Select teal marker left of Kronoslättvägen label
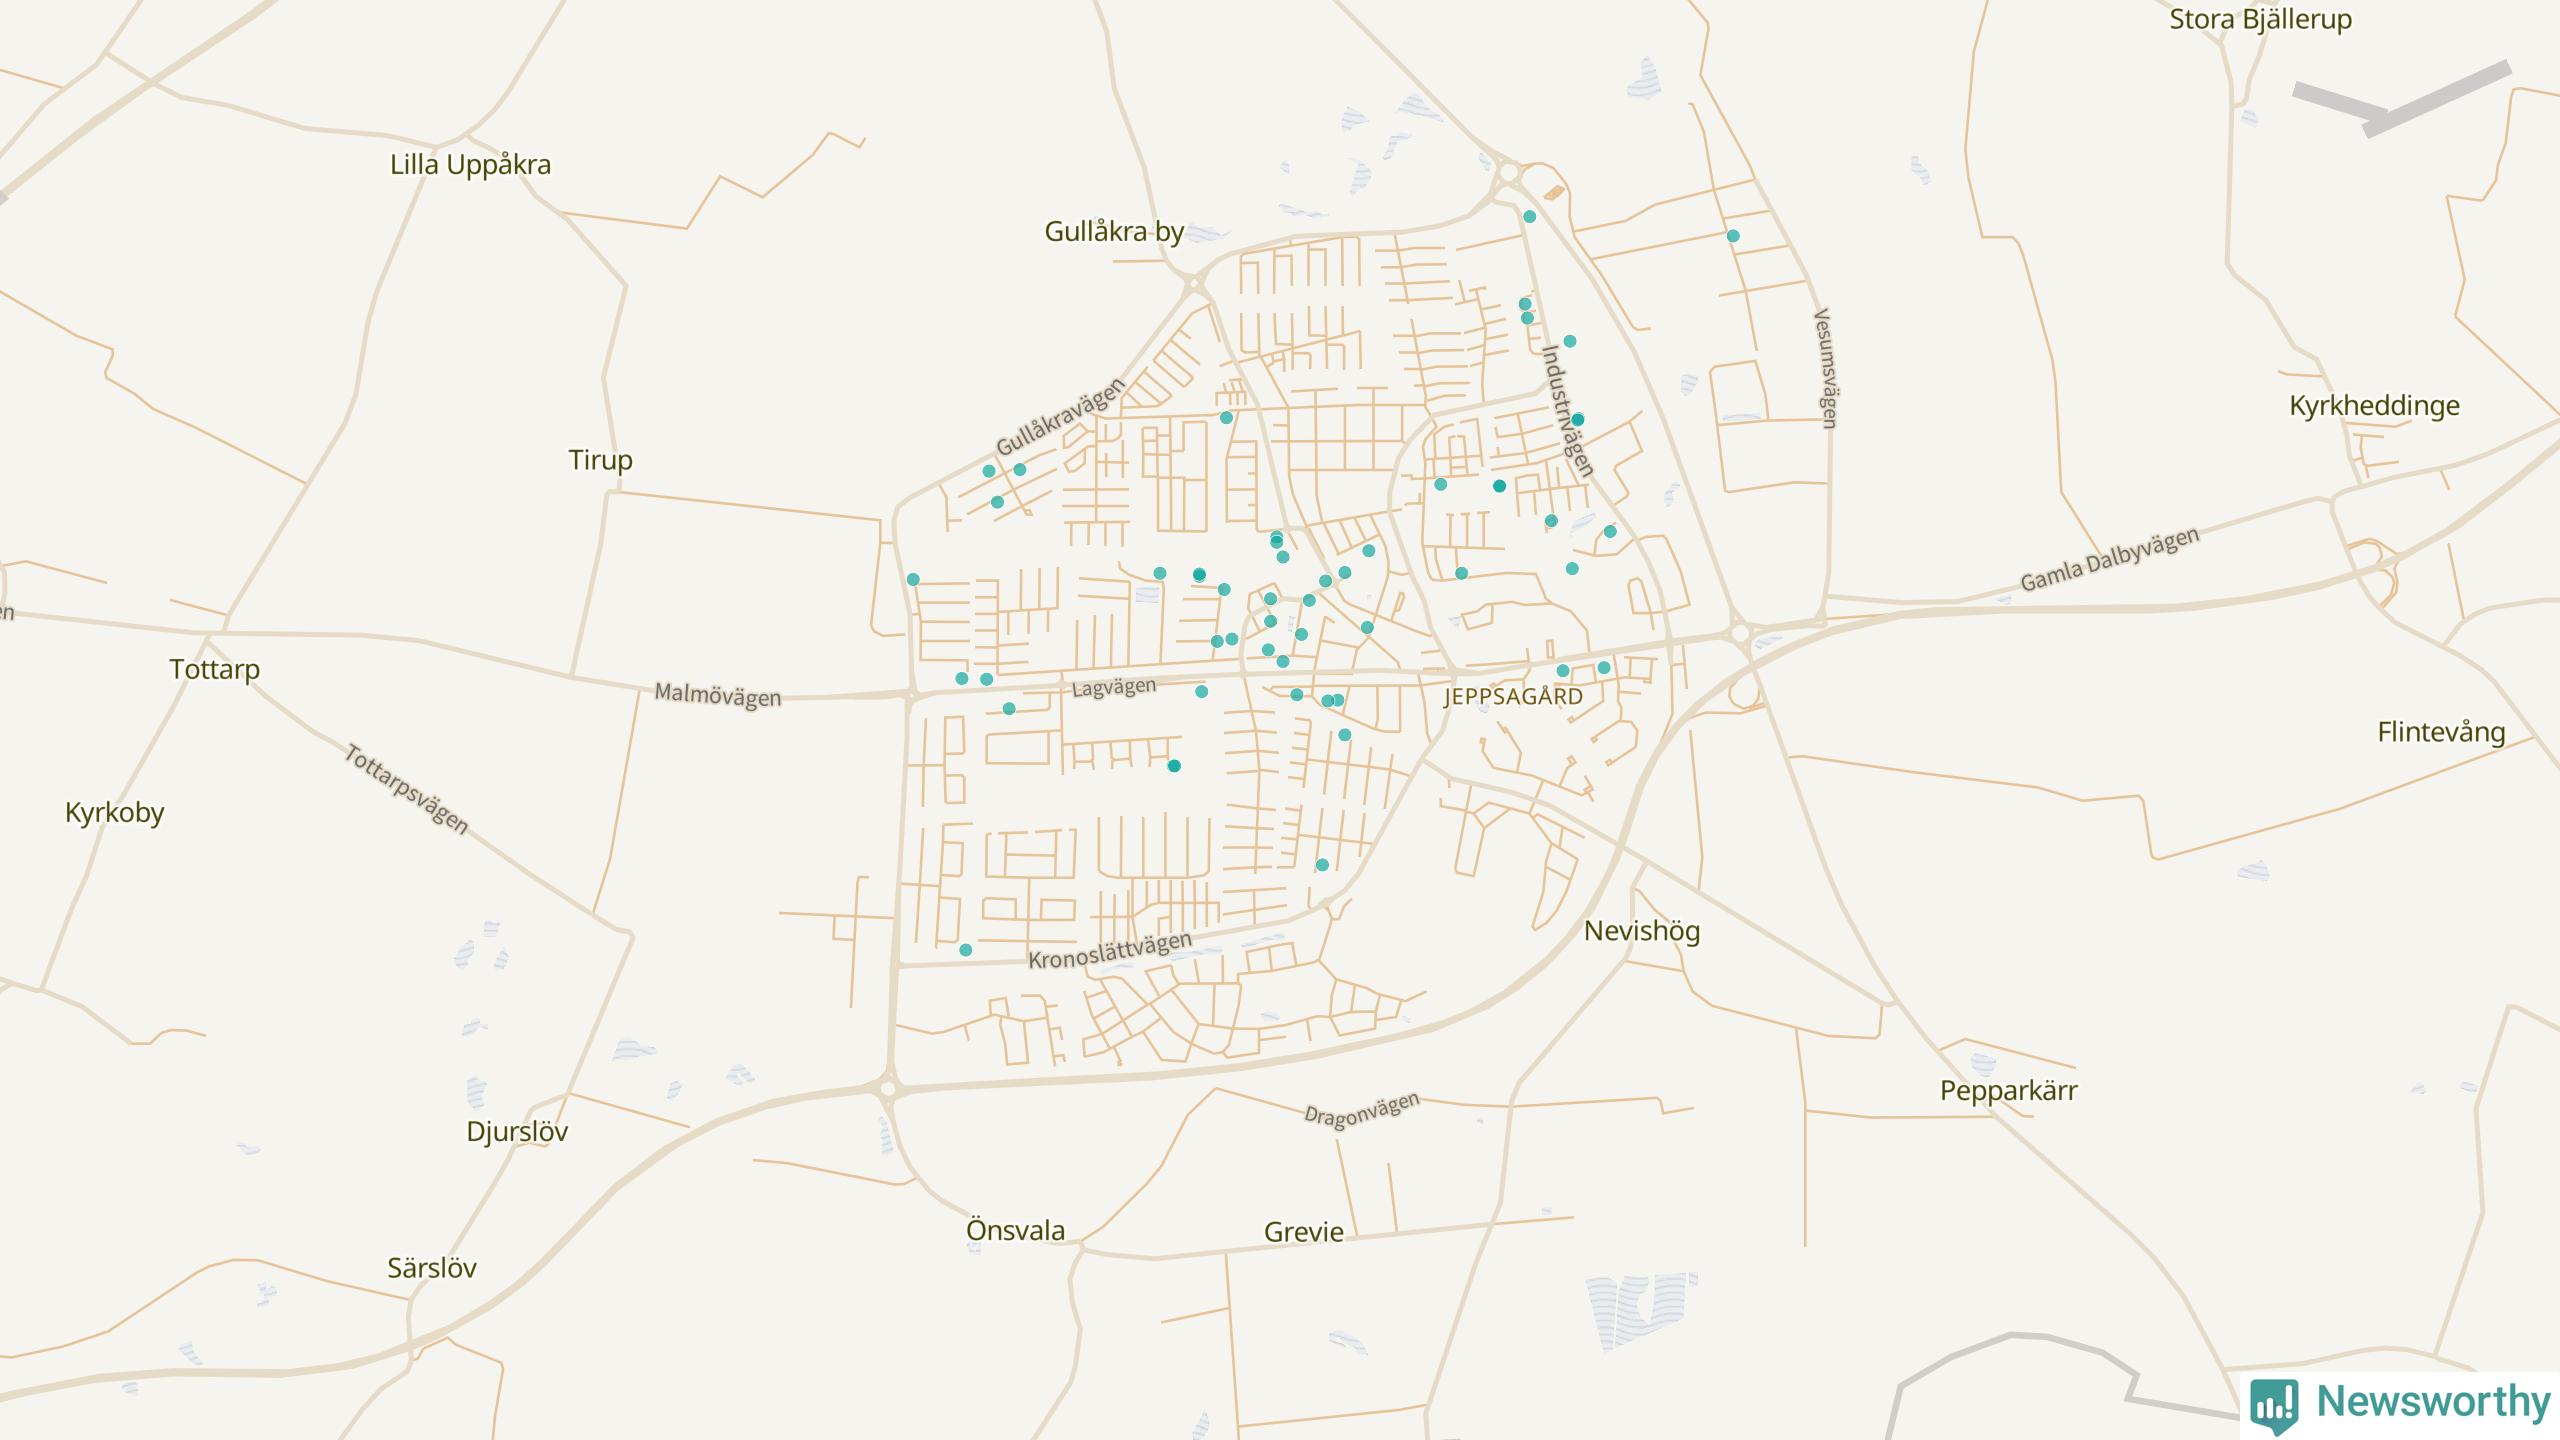This screenshot has width=2560, height=1440. [965, 950]
